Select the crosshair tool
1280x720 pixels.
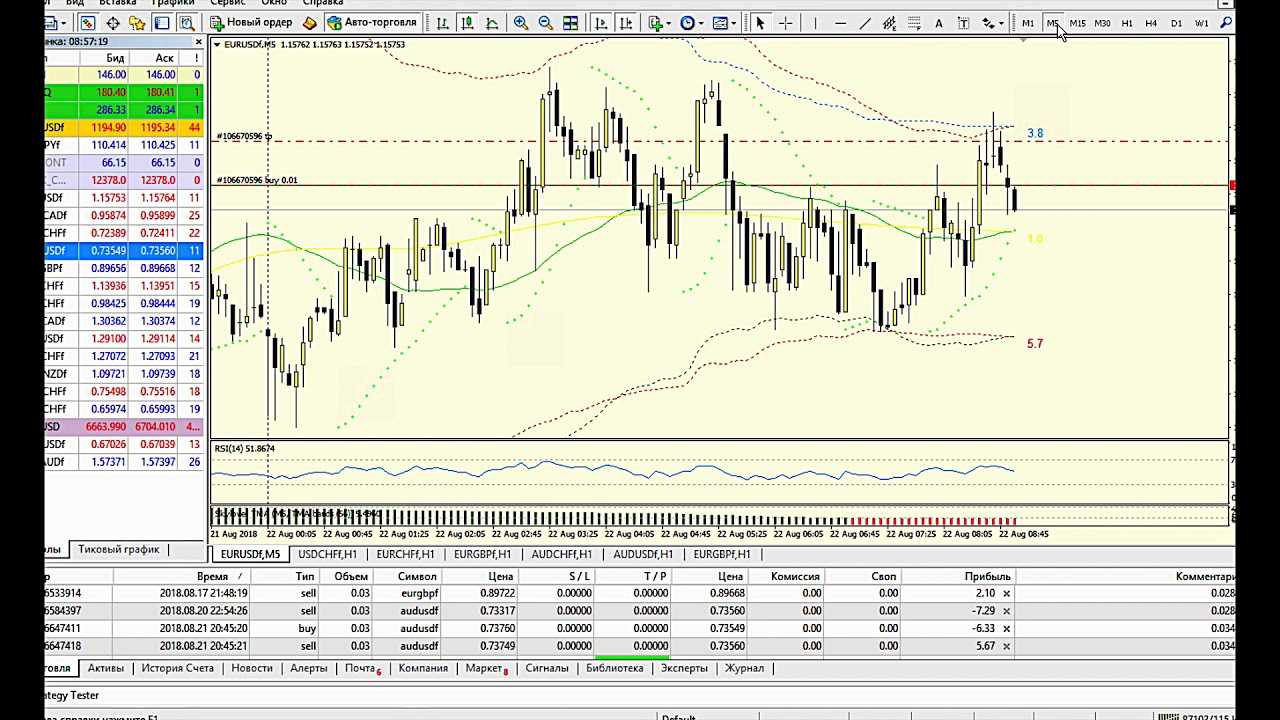click(786, 23)
